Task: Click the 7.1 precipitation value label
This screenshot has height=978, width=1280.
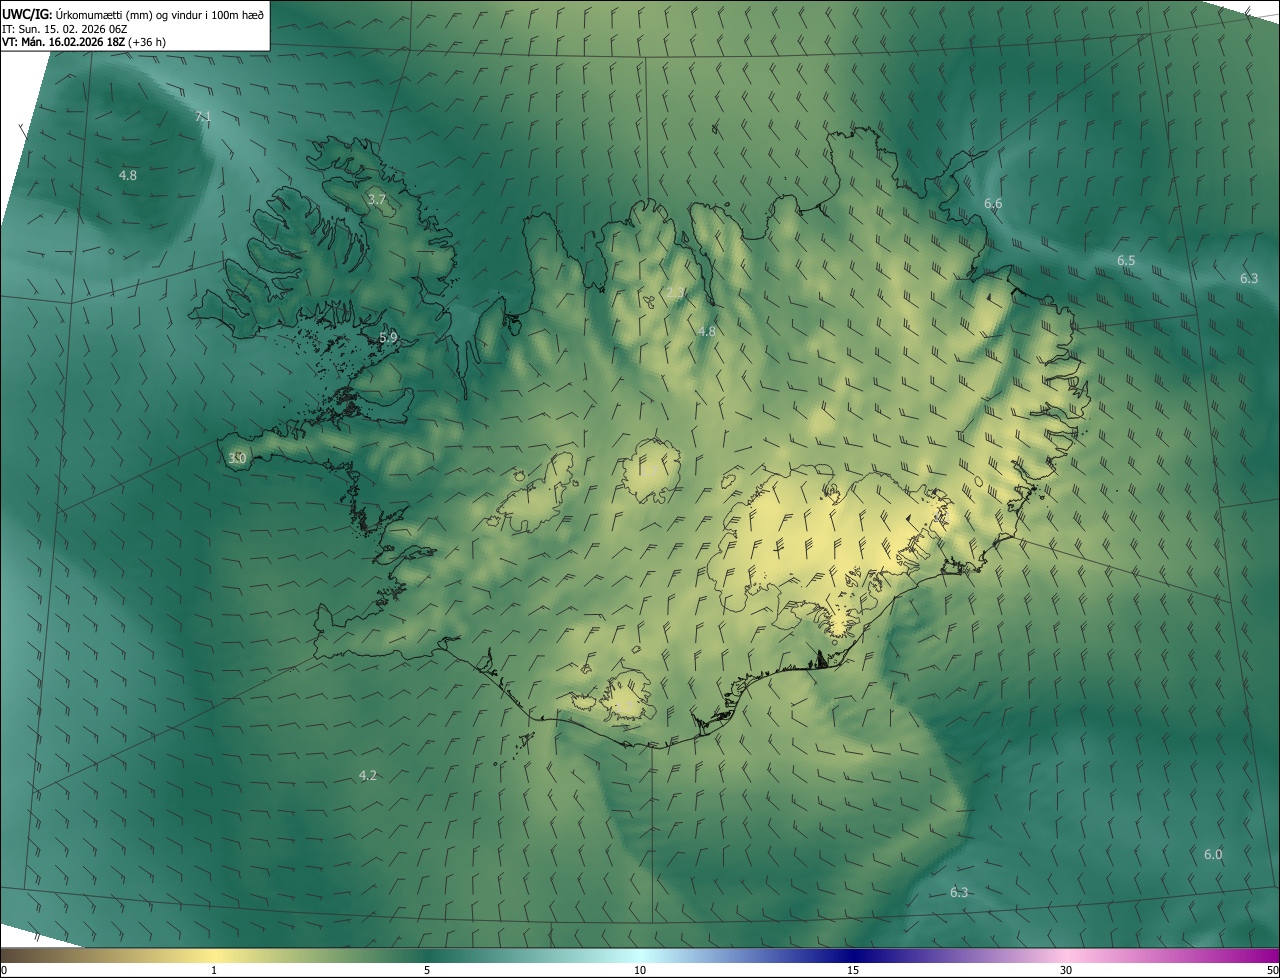Action: tap(203, 117)
